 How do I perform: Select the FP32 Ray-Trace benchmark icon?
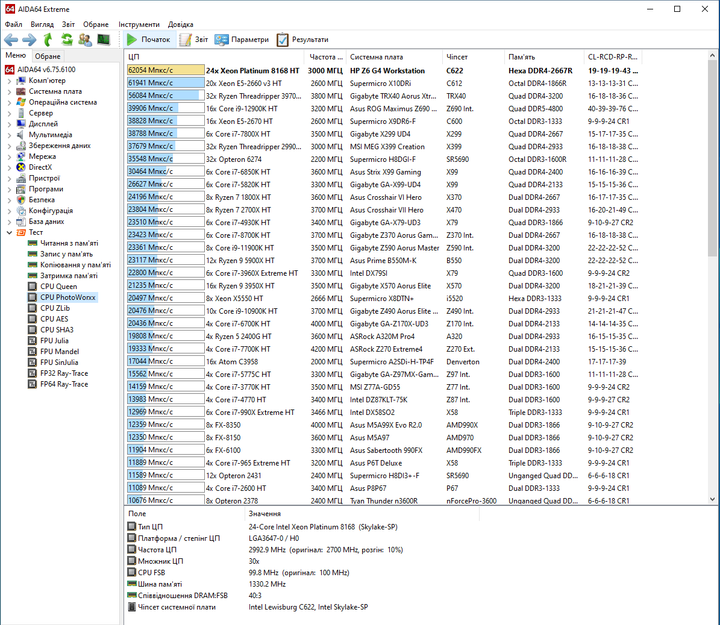(x=32, y=373)
